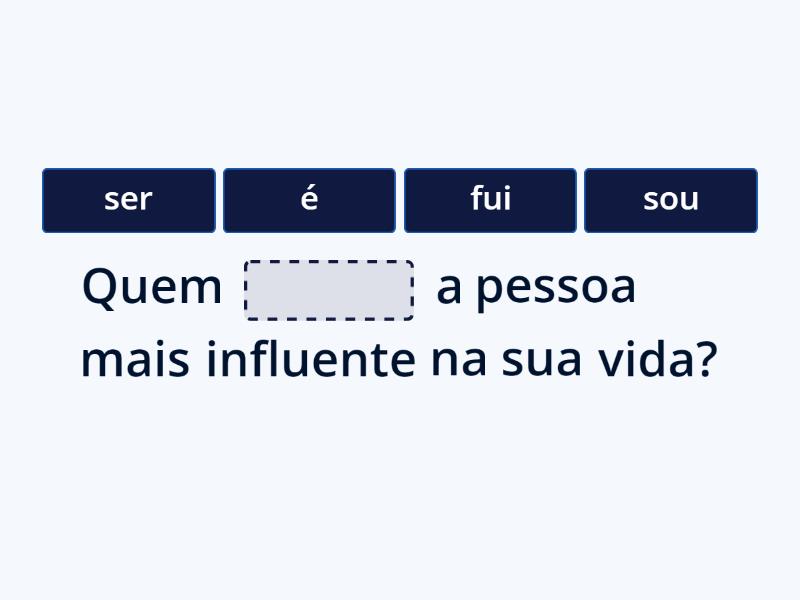The width and height of the screenshot is (800, 600).
Task: Click the word 'Quem' in the question
Action: (x=150, y=285)
